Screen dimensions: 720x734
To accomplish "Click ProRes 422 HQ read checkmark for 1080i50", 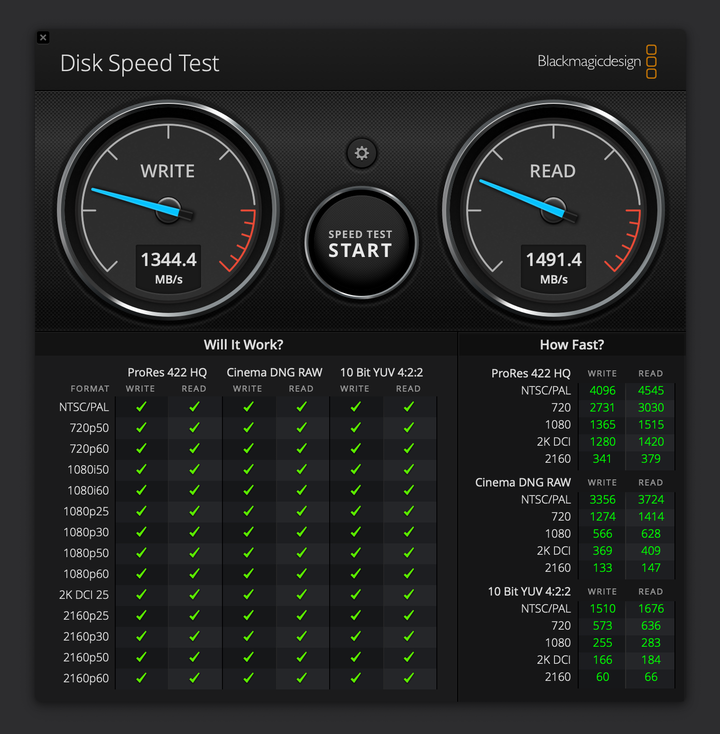I will (194, 469).
